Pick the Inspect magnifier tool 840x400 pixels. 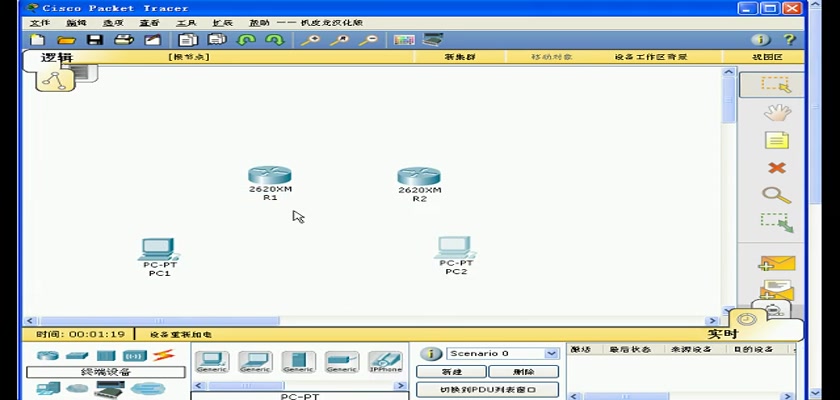(x=776, y=195)
